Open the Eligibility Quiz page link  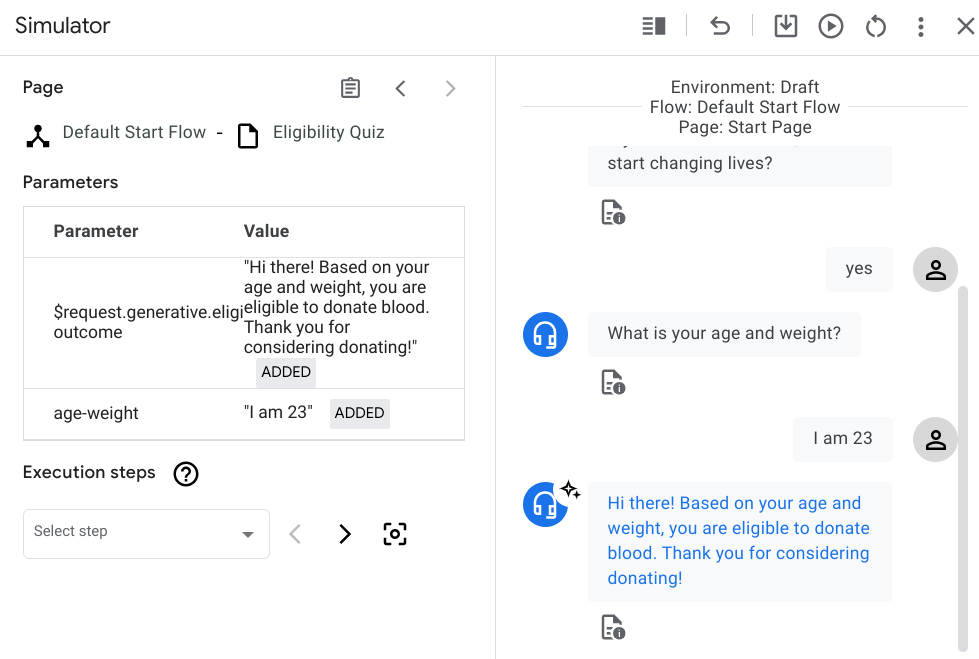[x=328, y=133]
